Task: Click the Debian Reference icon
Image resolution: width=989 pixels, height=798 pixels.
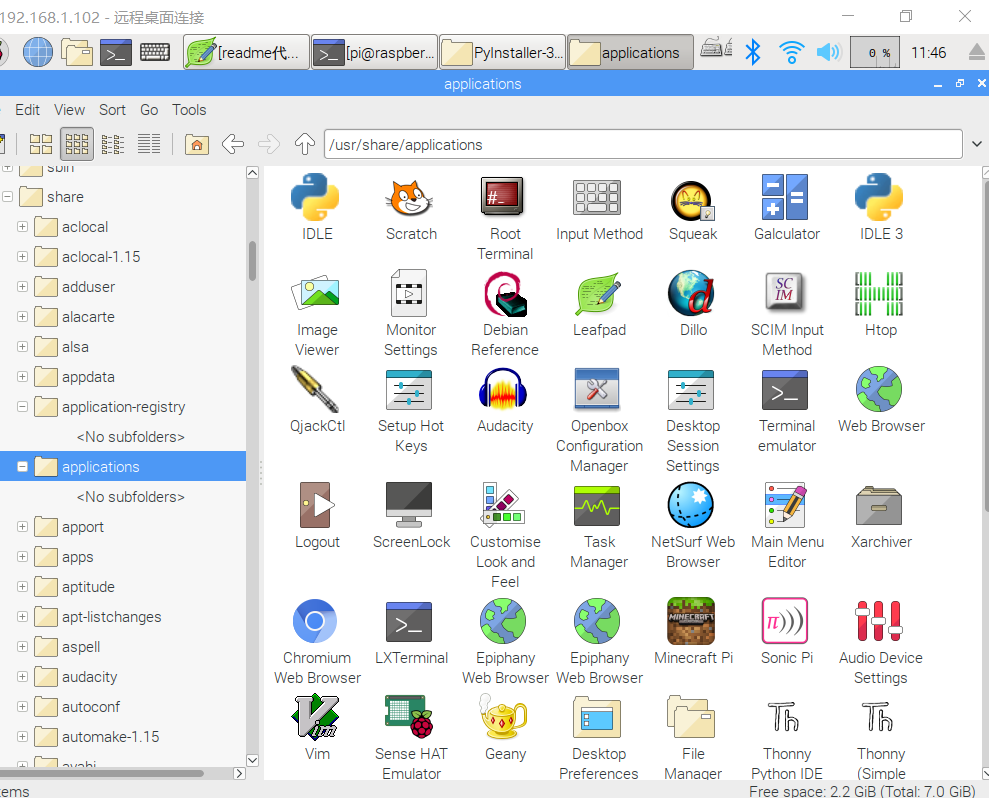Action: [505, 293]
